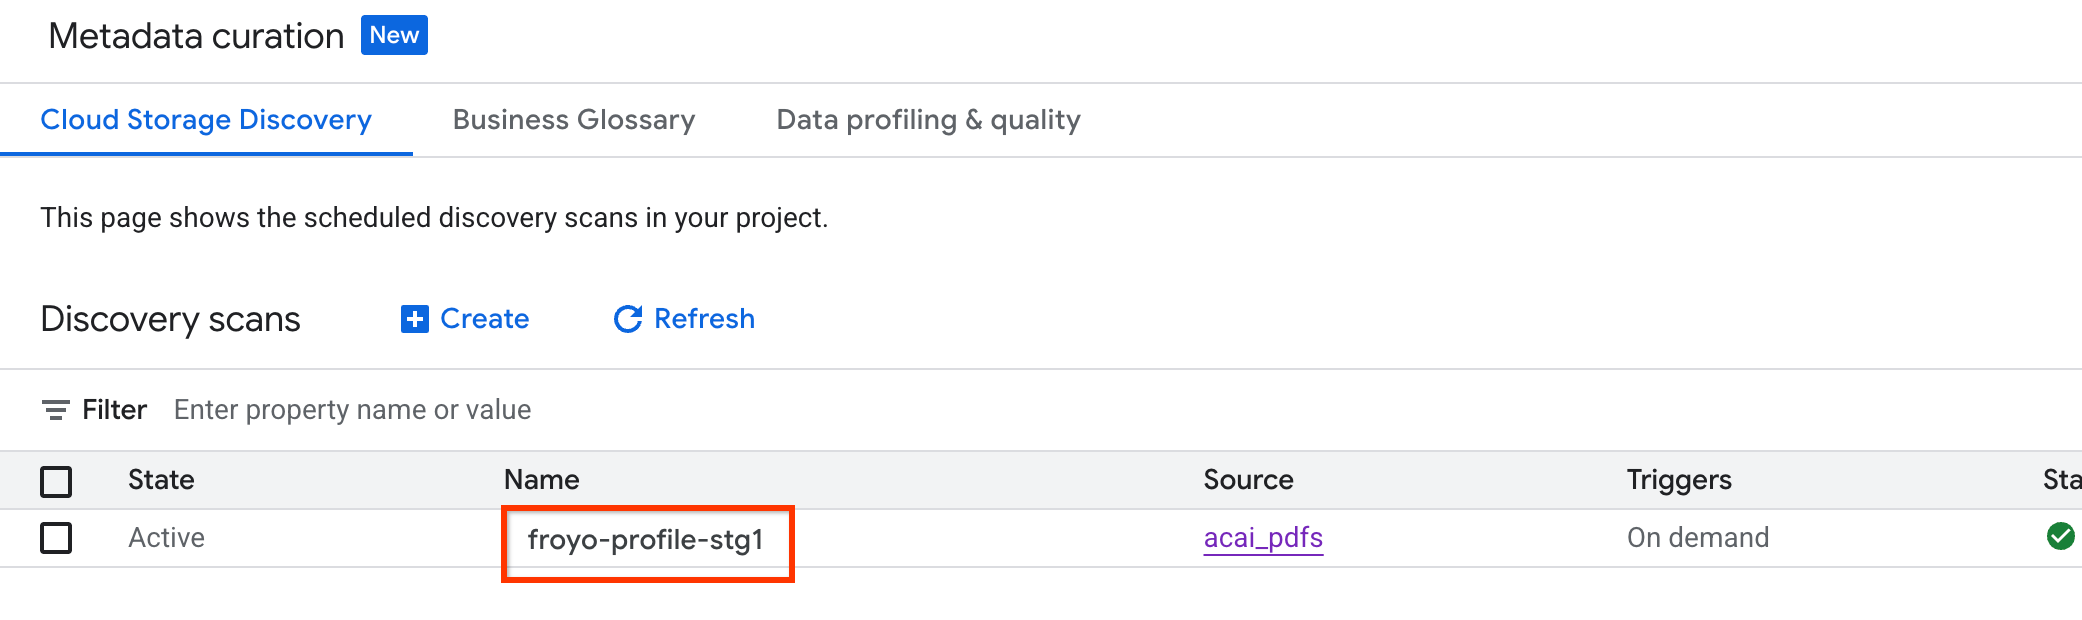
Task: Select the froyo-profile-stg1 row checkbox
Action: coord(57,537)
